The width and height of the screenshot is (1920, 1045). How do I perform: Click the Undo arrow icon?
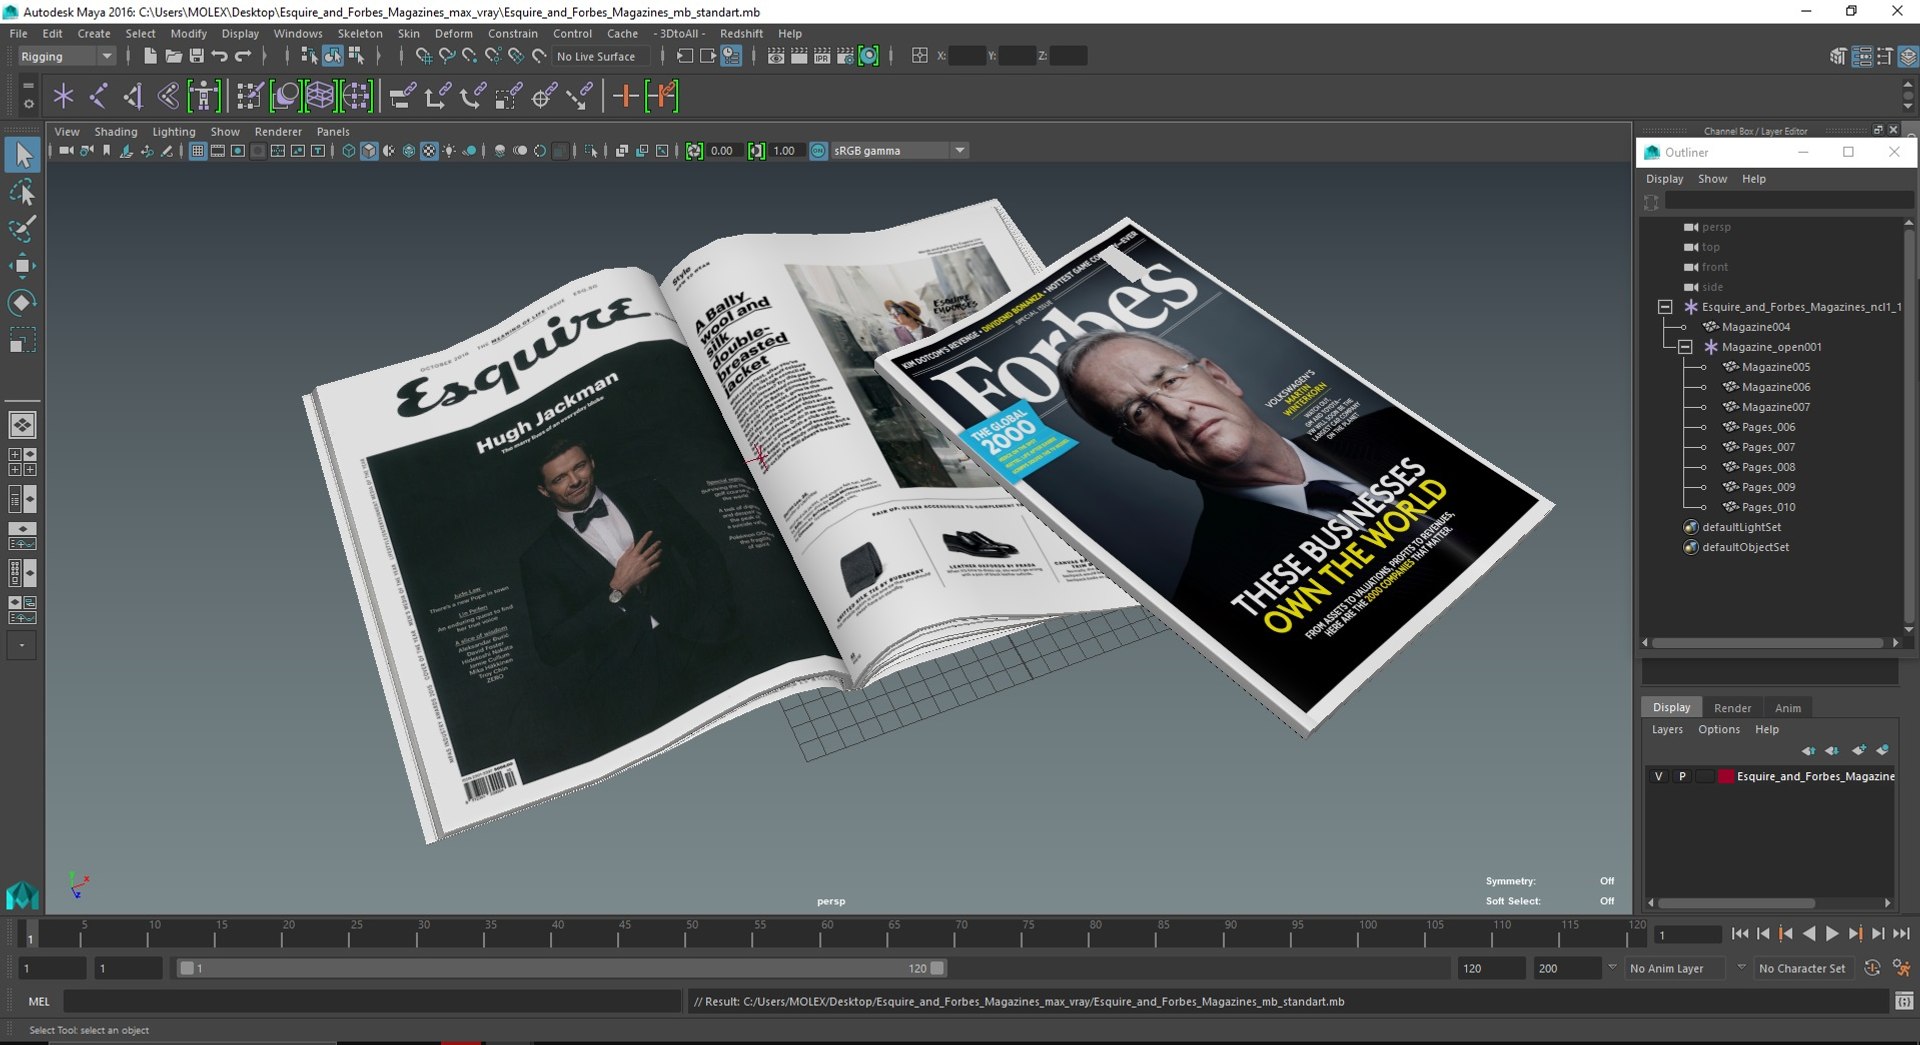219,56
